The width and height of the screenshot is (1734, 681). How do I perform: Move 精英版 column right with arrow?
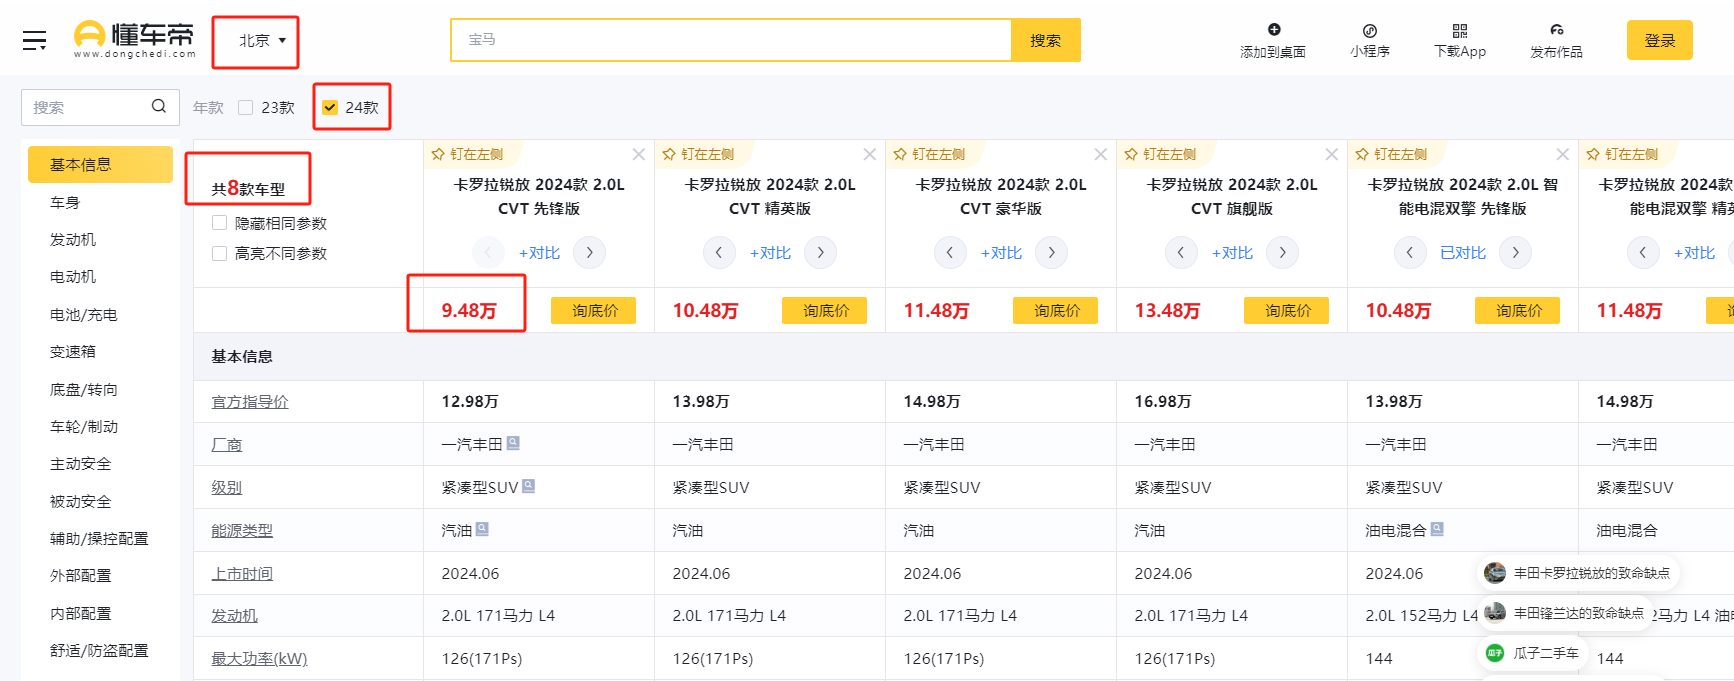coord(821,253)
